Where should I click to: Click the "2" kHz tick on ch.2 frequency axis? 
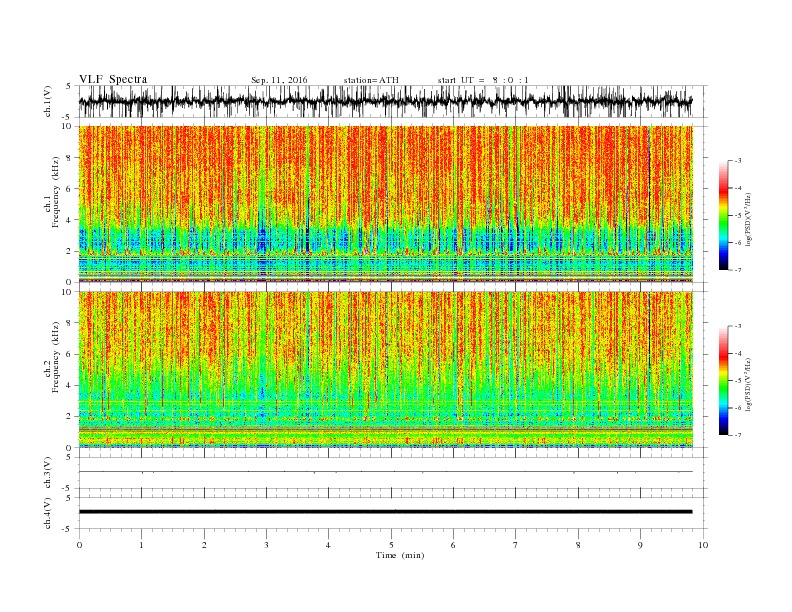(x=70, y=417)
